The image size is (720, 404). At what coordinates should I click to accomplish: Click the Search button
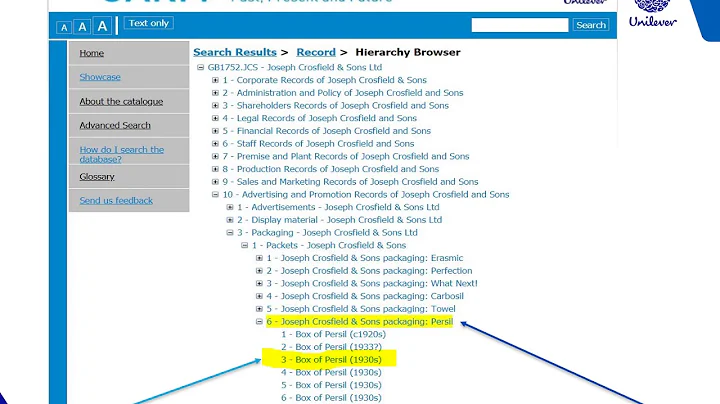click(x=591, y=25)
